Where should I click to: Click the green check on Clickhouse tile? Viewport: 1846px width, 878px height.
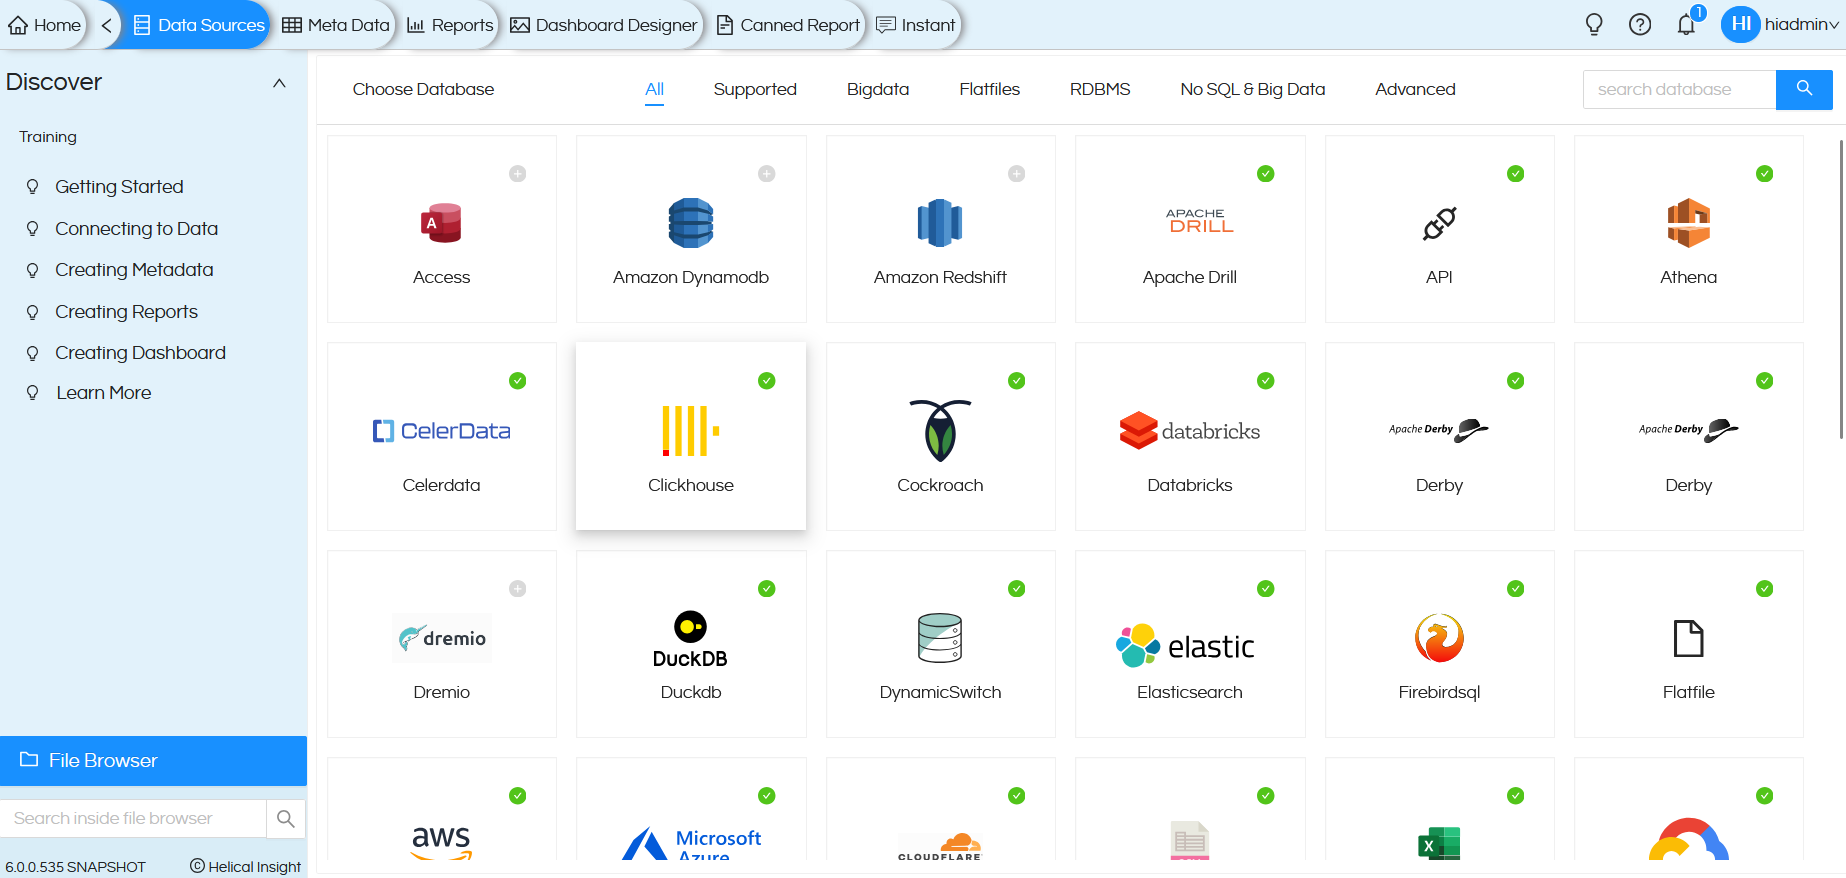coord(767,381)
